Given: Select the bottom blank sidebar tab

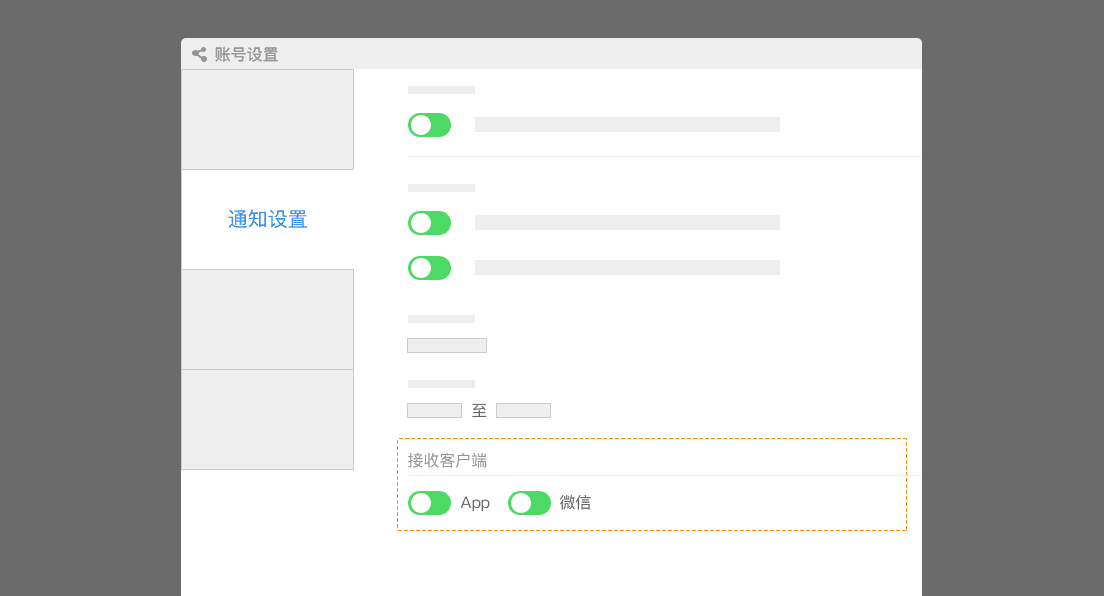Looking at the screenshot, I should (268, 419).
